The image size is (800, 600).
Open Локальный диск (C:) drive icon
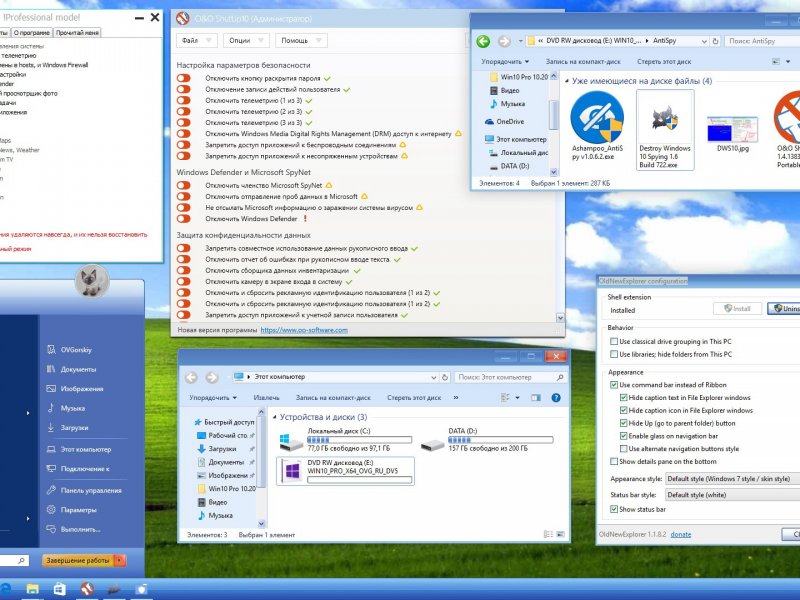point(291,442)
